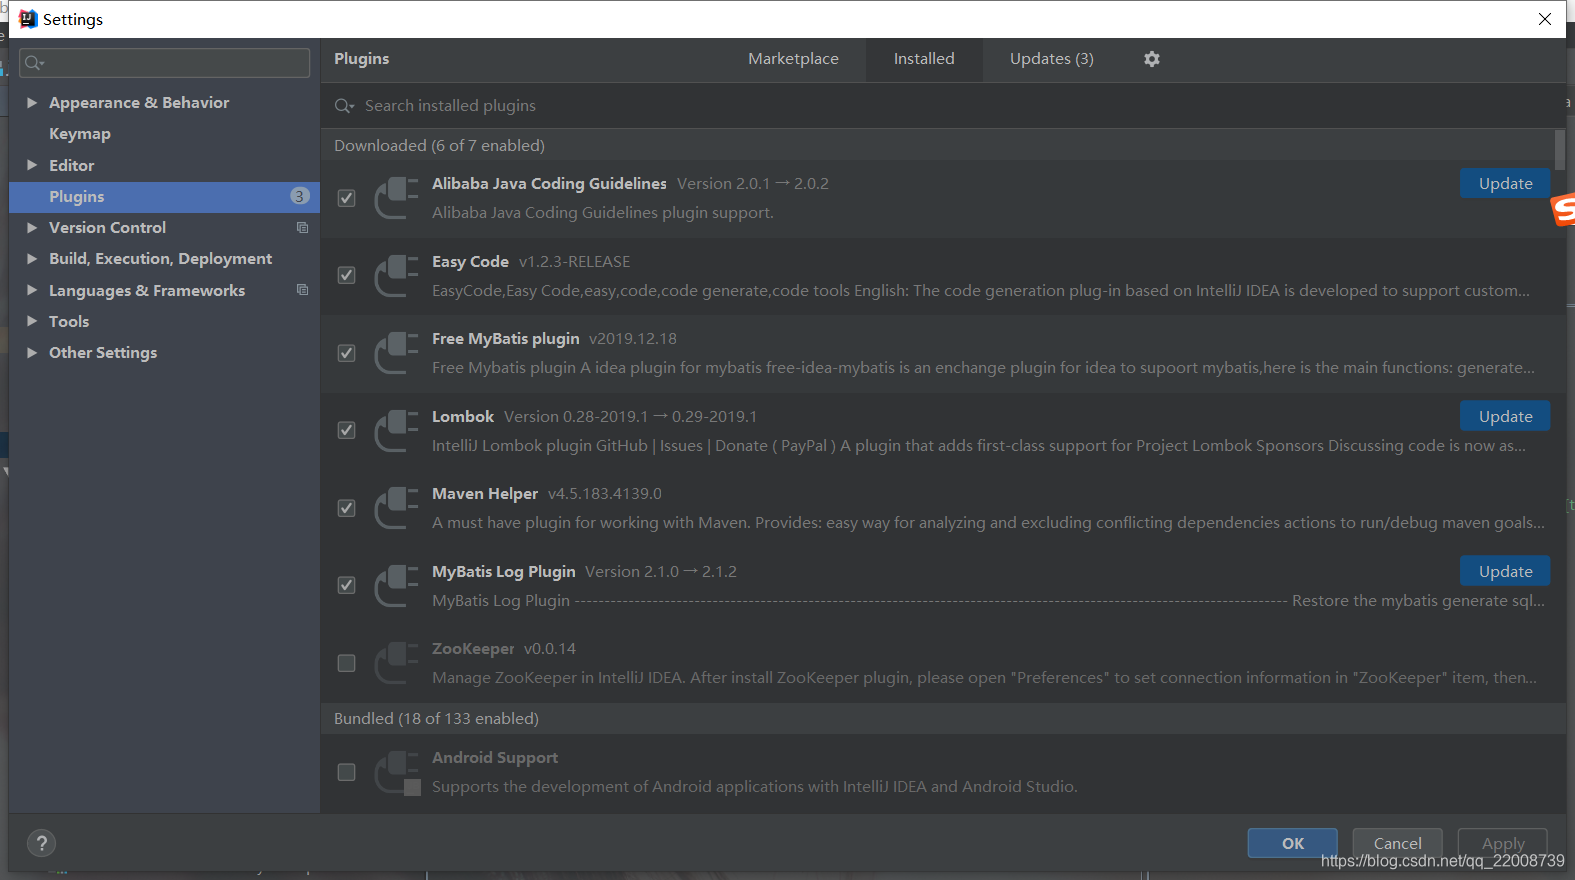Click the ZooKeeper plugin icon
This screenshot has width=1575, height=880.
click(397, 663)
